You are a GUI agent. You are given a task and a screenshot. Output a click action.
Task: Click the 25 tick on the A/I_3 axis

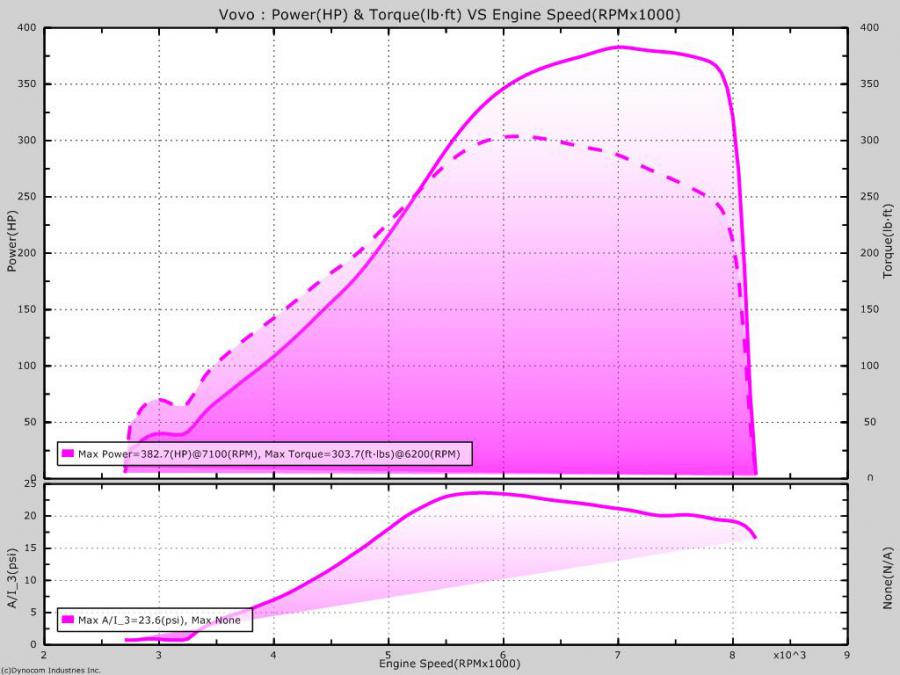click(30, 485)
